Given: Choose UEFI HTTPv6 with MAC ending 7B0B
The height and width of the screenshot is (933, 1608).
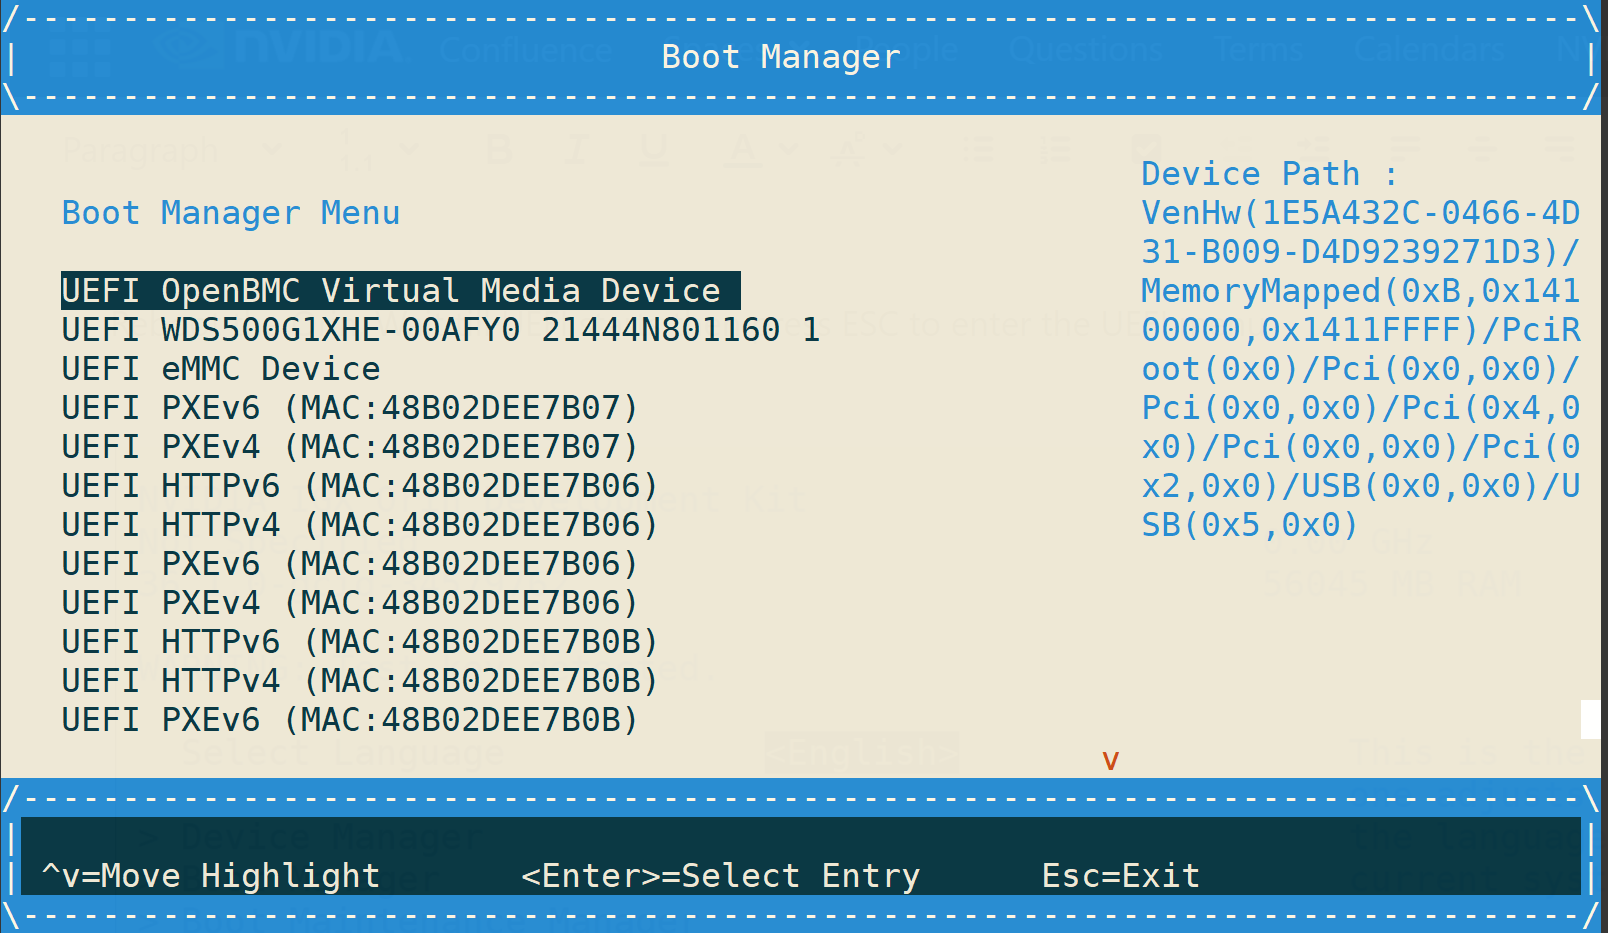Looking at the screenshot, I should tap(359, 642).
